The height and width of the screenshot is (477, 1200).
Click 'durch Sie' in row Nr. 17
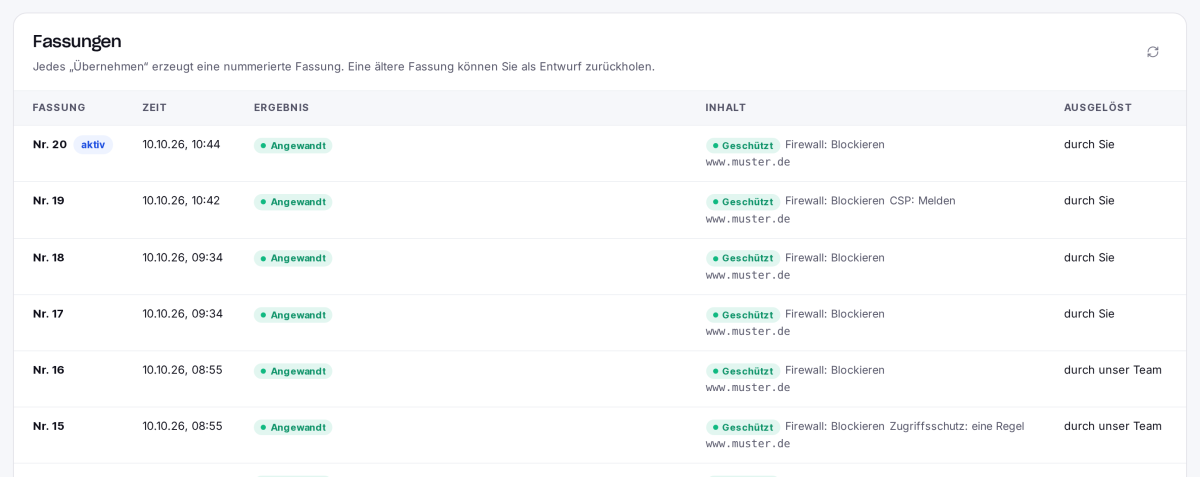coord(1089,313)
